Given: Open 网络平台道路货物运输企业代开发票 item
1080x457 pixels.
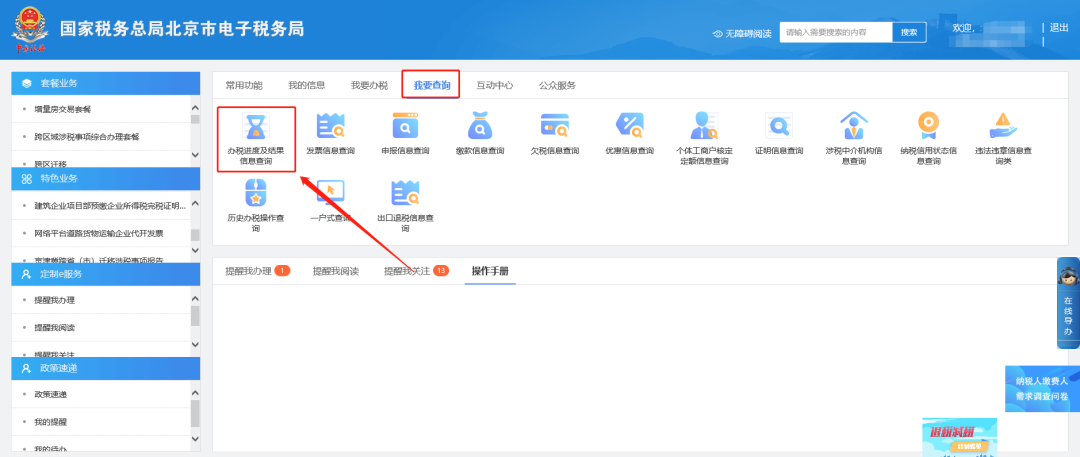Looking at the screenshot, I should click(x=101, y=233).
